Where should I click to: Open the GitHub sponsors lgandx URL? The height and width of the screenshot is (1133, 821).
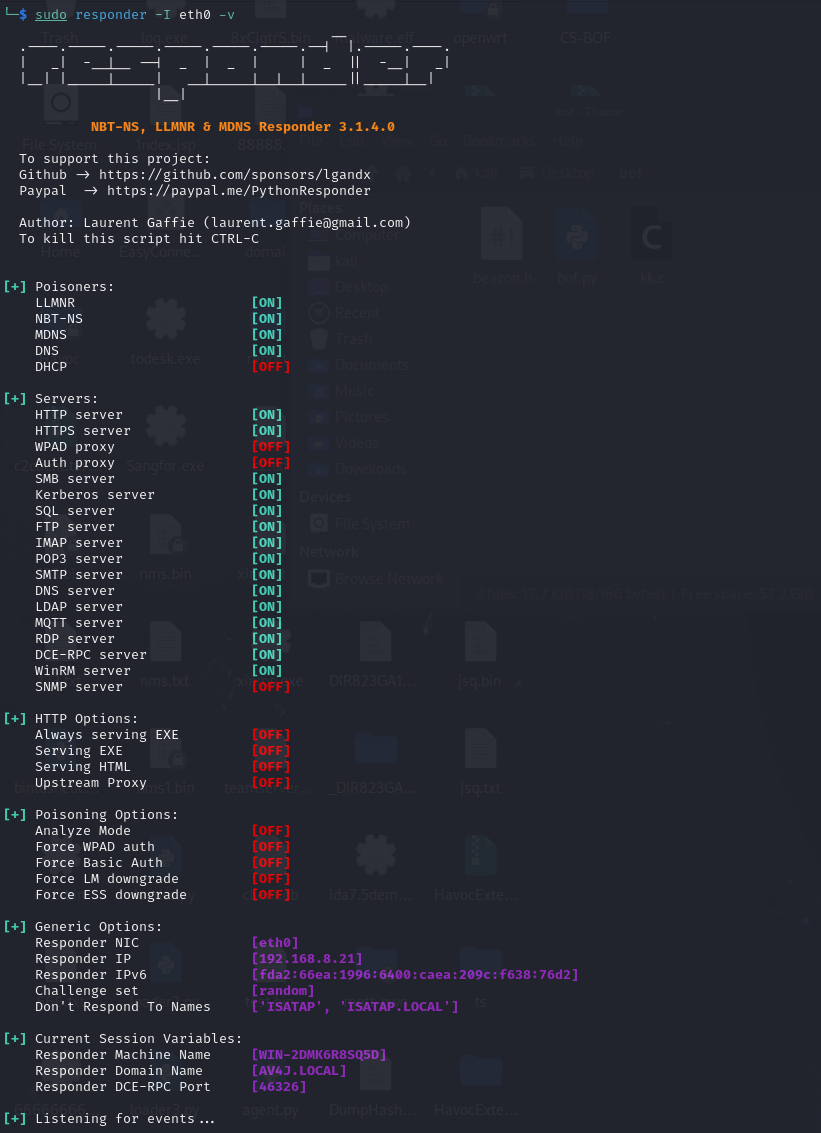point(235,175)
